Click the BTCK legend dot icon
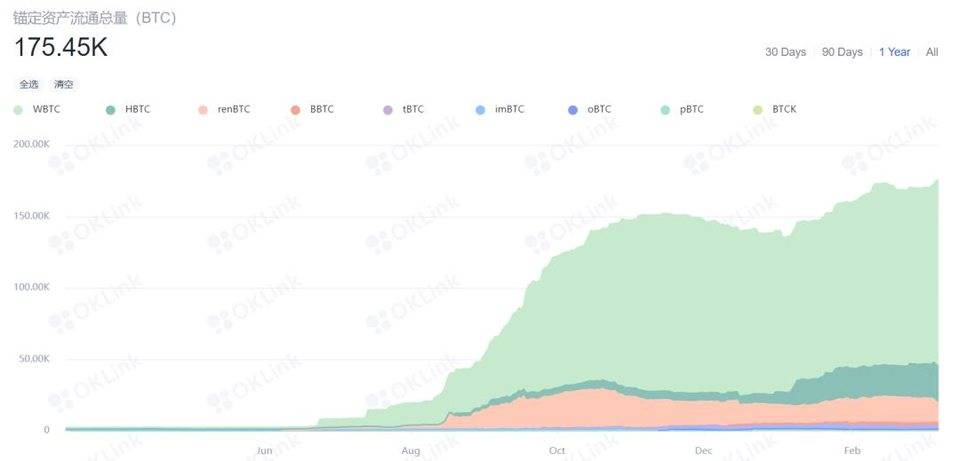 pyautogui.click(x=757, y=109)
